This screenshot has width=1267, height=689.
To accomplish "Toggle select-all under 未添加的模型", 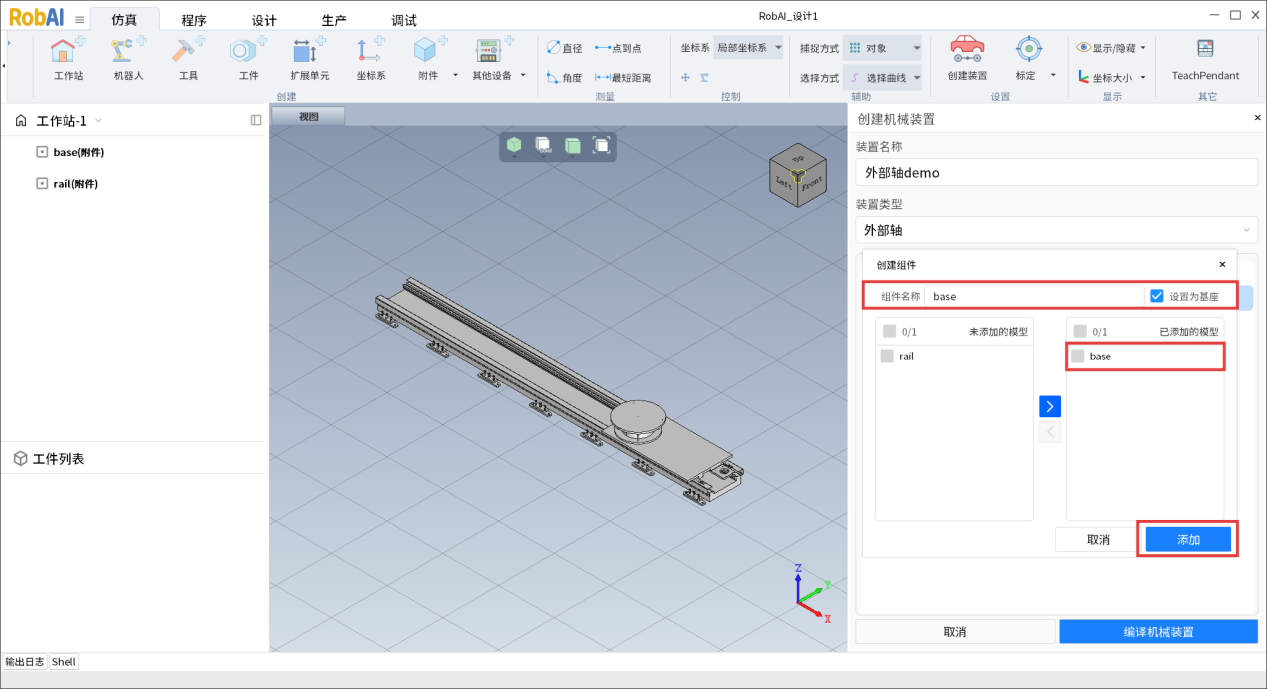I will tap(889, 331).
